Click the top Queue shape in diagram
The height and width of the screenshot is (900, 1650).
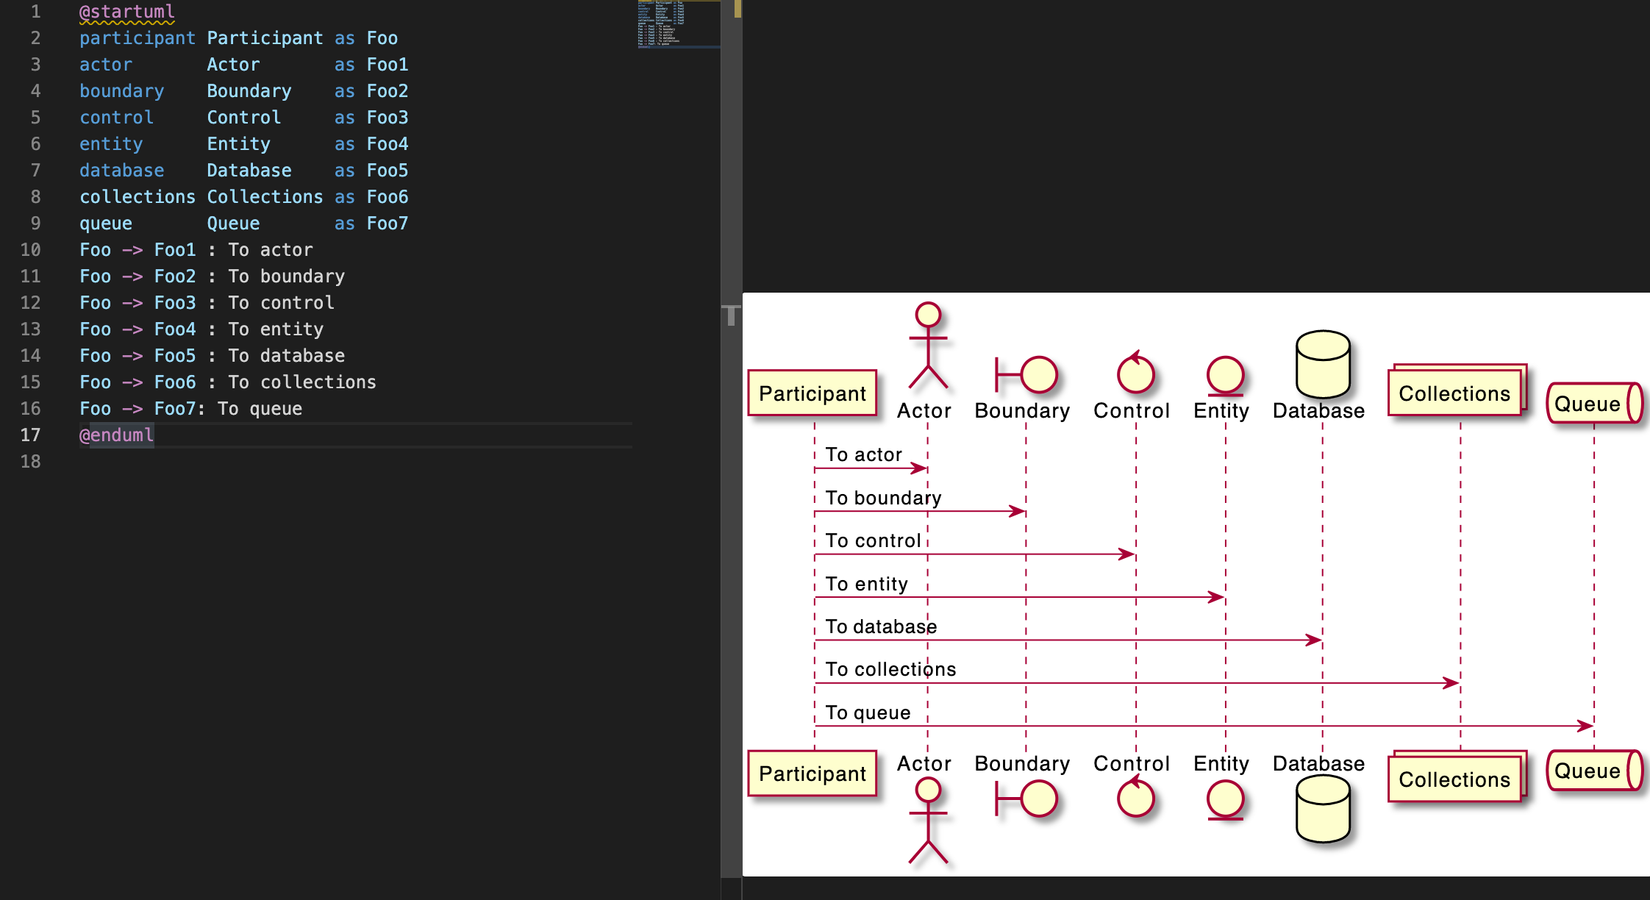[x=1595, y=404]
